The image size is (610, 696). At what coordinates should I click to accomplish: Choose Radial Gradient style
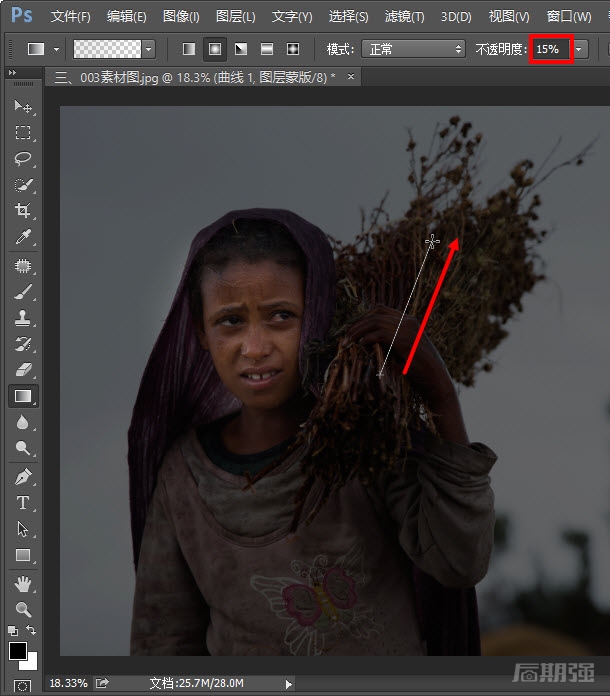click(215, 49)
